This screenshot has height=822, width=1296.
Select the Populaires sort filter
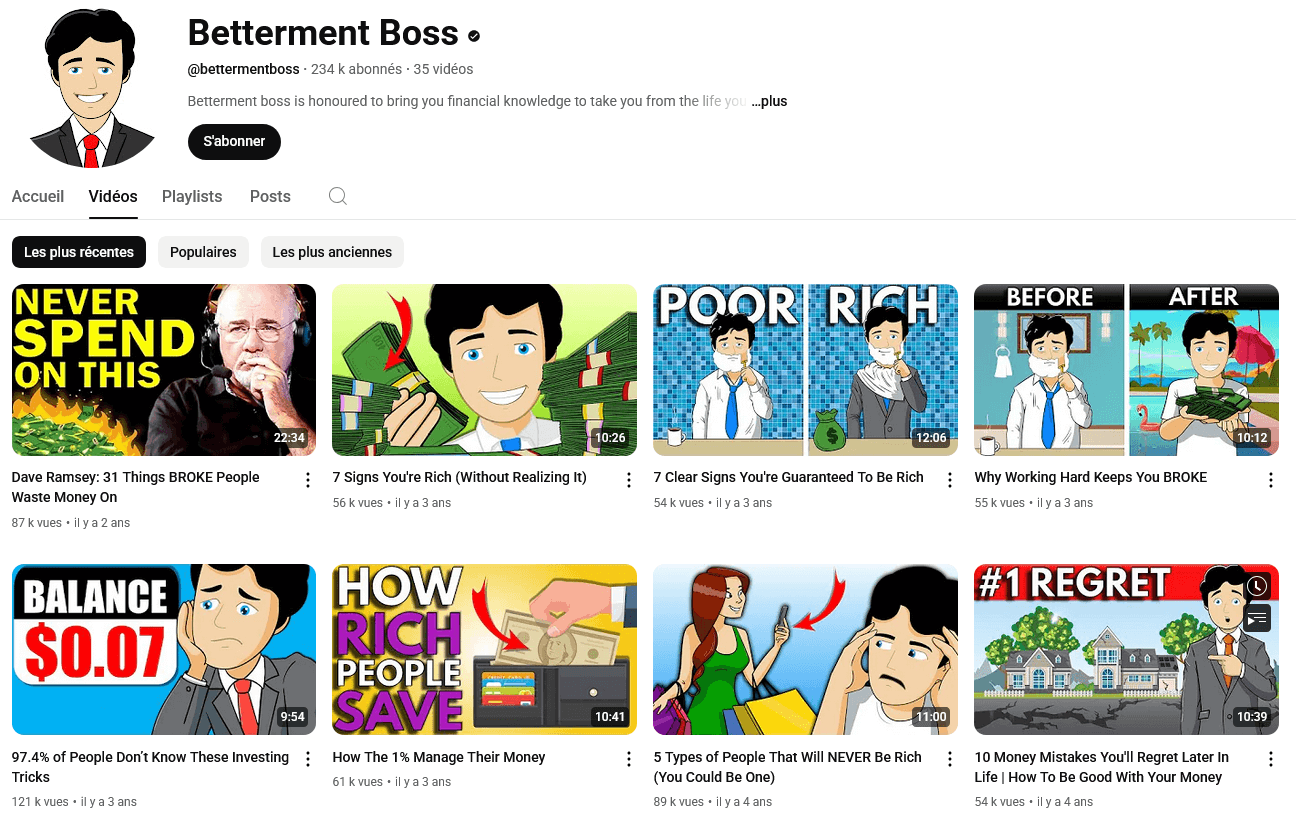click(x=203, y=252)
